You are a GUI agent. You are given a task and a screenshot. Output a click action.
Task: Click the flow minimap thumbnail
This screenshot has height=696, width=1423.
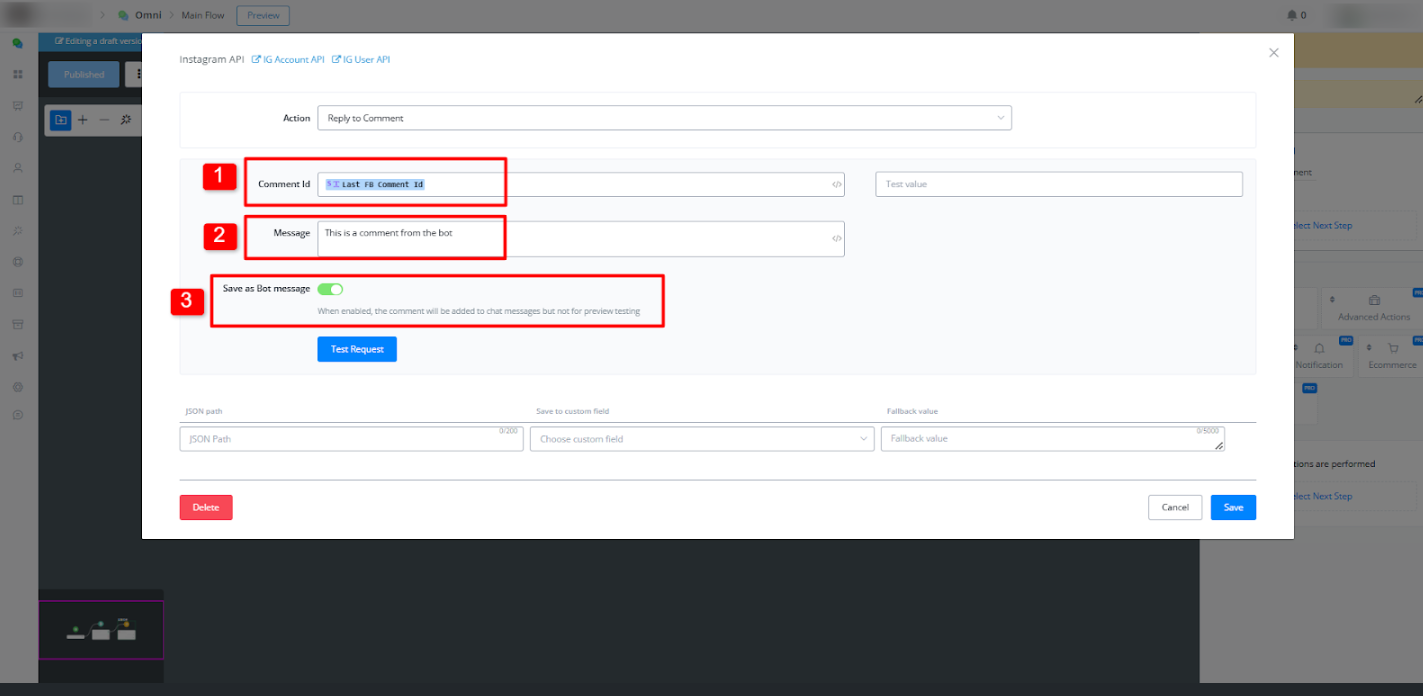(x=100, y=629)
